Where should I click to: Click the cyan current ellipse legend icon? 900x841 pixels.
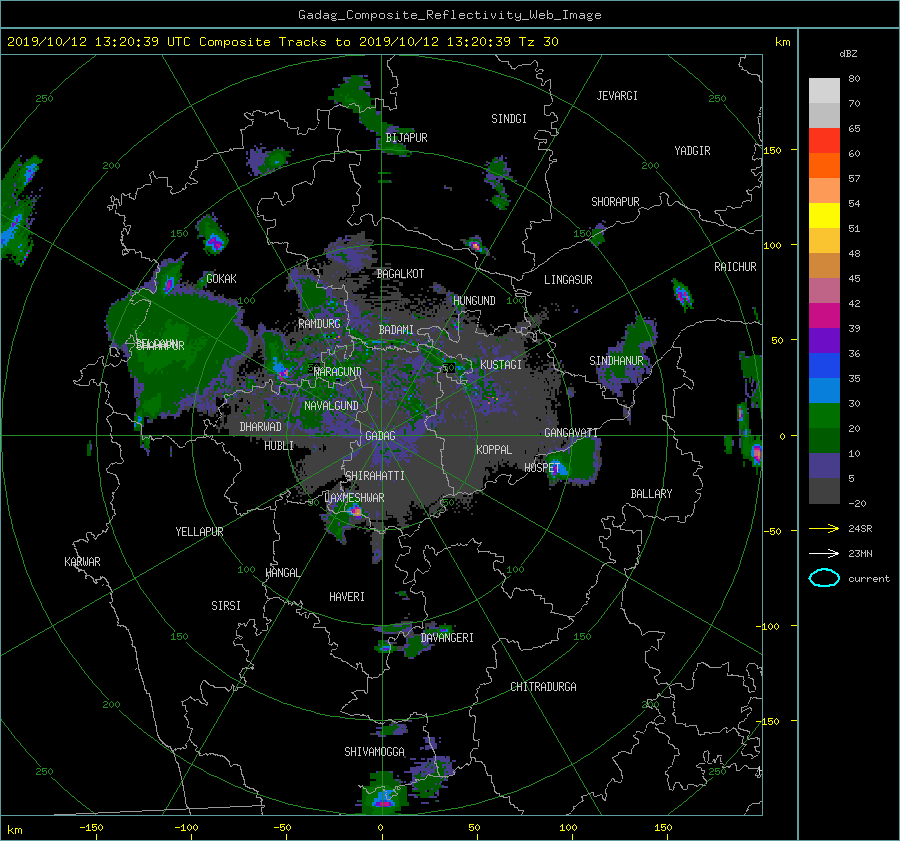[824, 578]
